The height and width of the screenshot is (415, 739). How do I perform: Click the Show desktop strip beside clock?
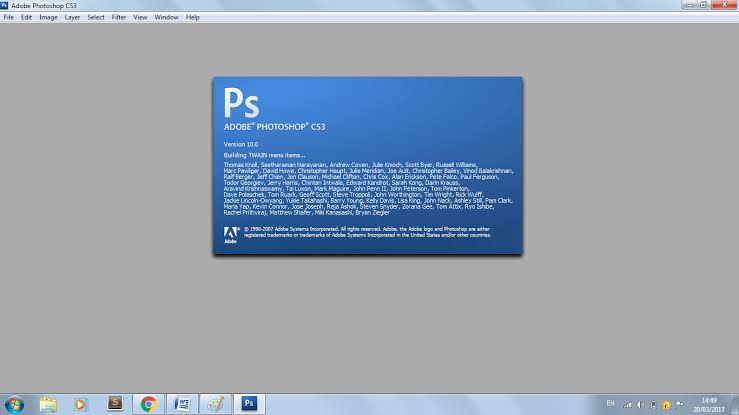coord(735,404)
